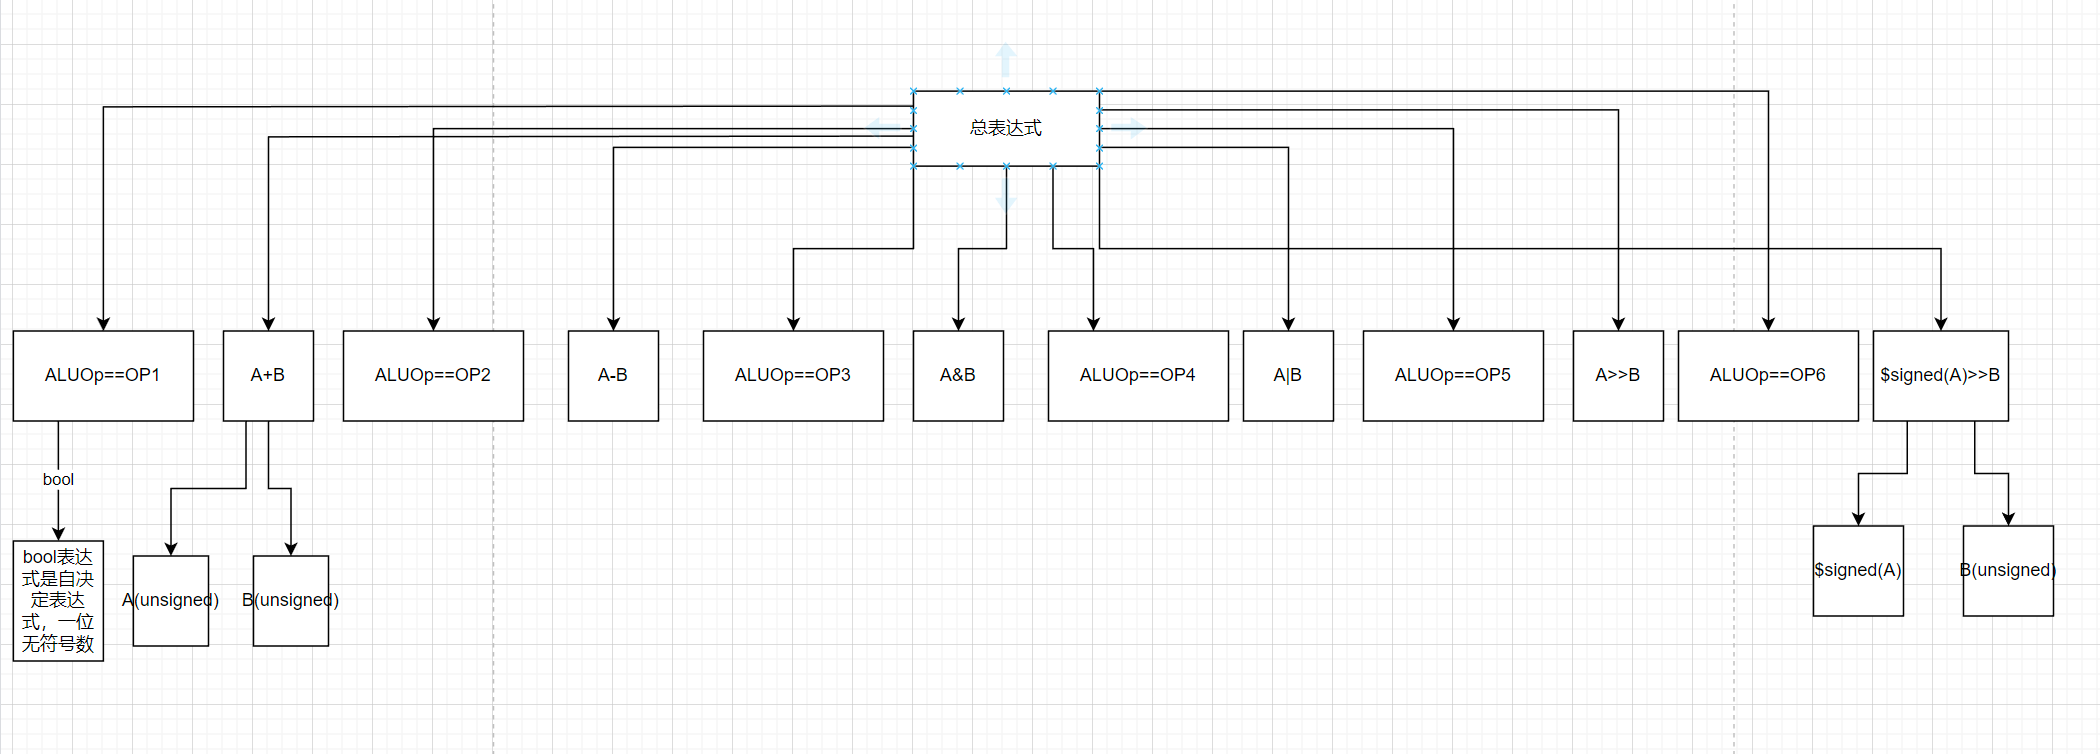Select the $signed(A)>>B node
The width and height of the screenshot is (2100, 754).
coord(1940,375)
